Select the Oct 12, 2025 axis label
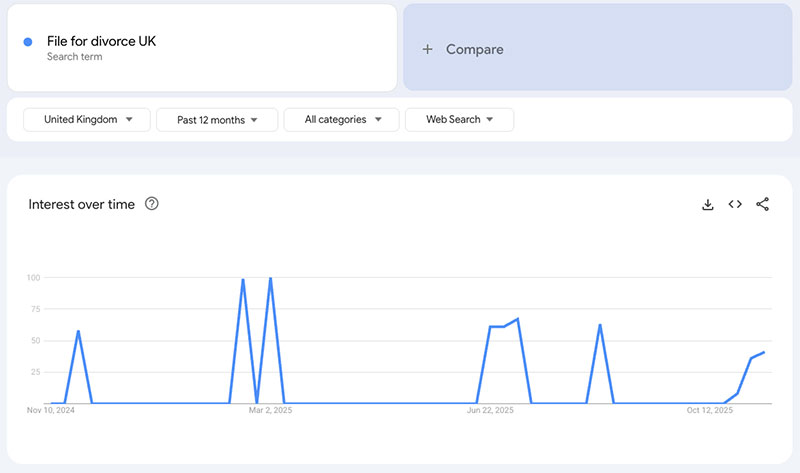The image size is (800, 473). coord(709,410)
